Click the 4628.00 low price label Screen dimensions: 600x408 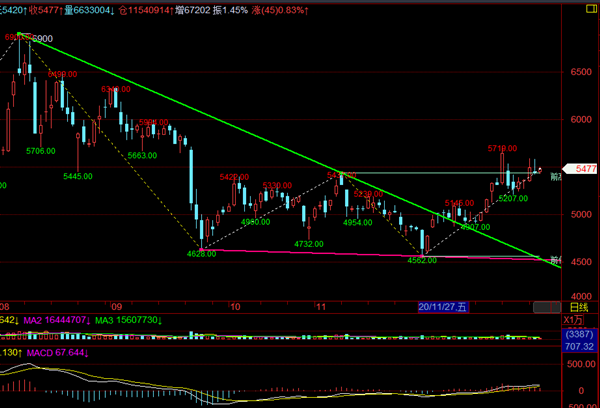[x=201, y=254]
